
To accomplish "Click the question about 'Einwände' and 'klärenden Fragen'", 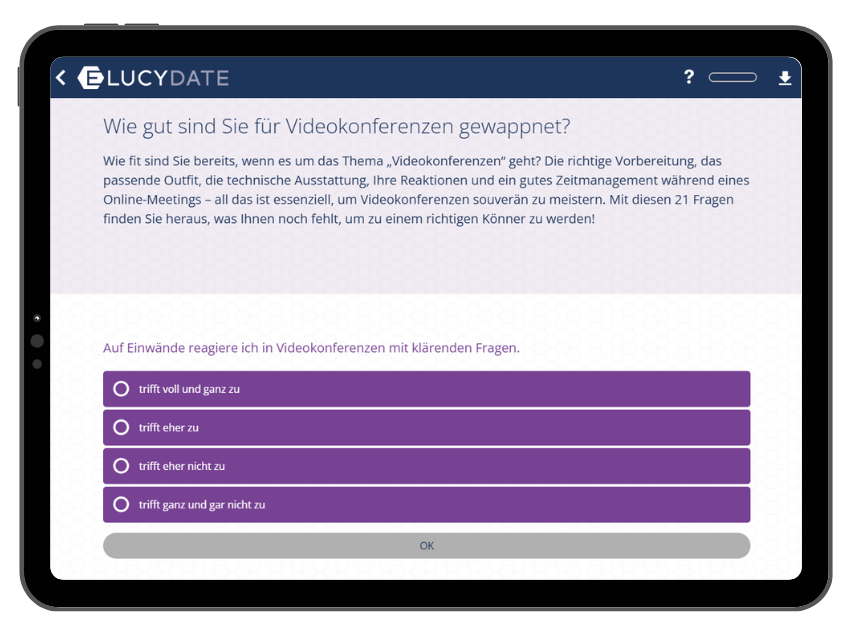I will point(311,348).
